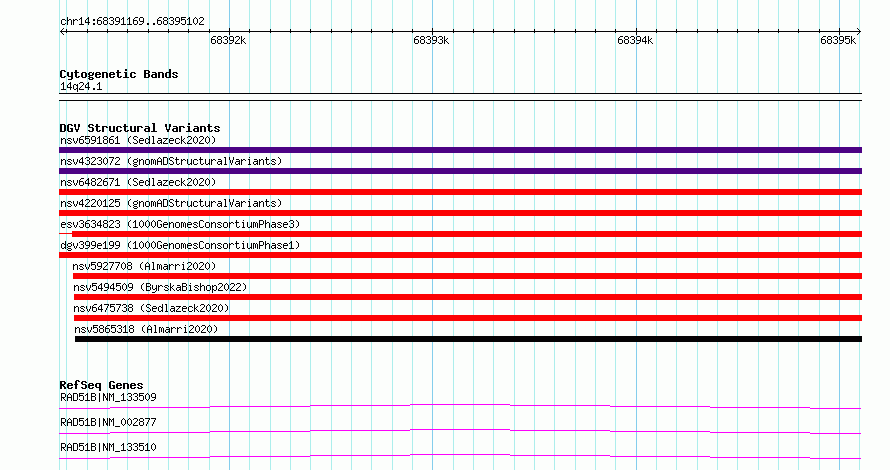Open the RAD51B|NM_002877 transcript label
Screen dimensions: 890x470
[x=108, y=422]
